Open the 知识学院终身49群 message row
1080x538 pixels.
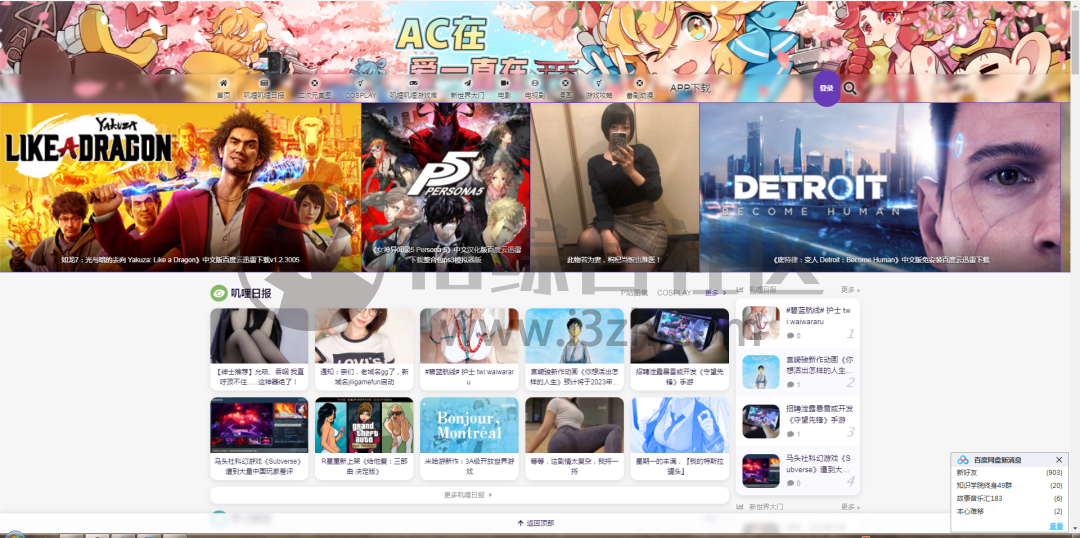pos(1010,486)
